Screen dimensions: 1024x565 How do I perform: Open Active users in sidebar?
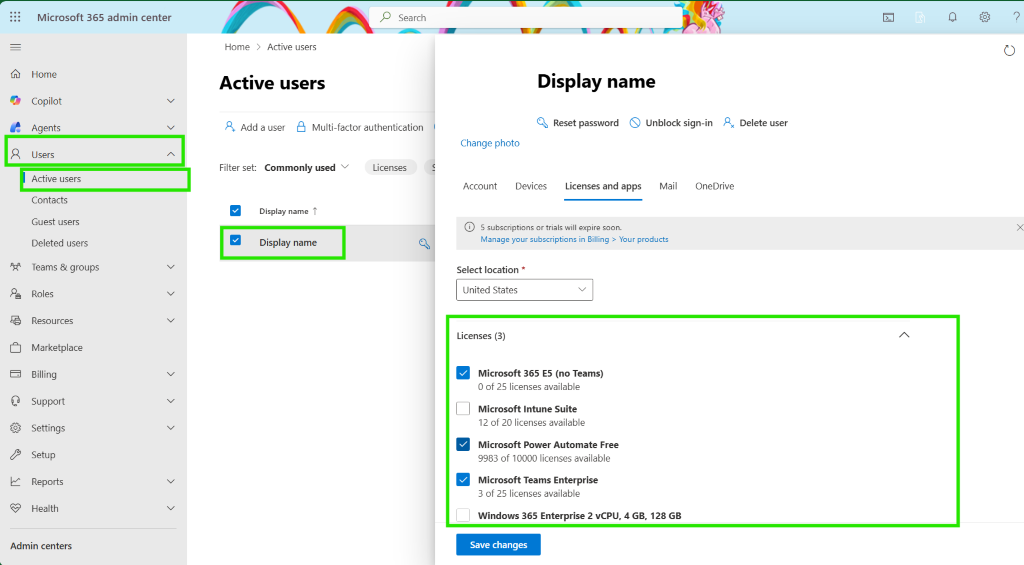point(56,178)
